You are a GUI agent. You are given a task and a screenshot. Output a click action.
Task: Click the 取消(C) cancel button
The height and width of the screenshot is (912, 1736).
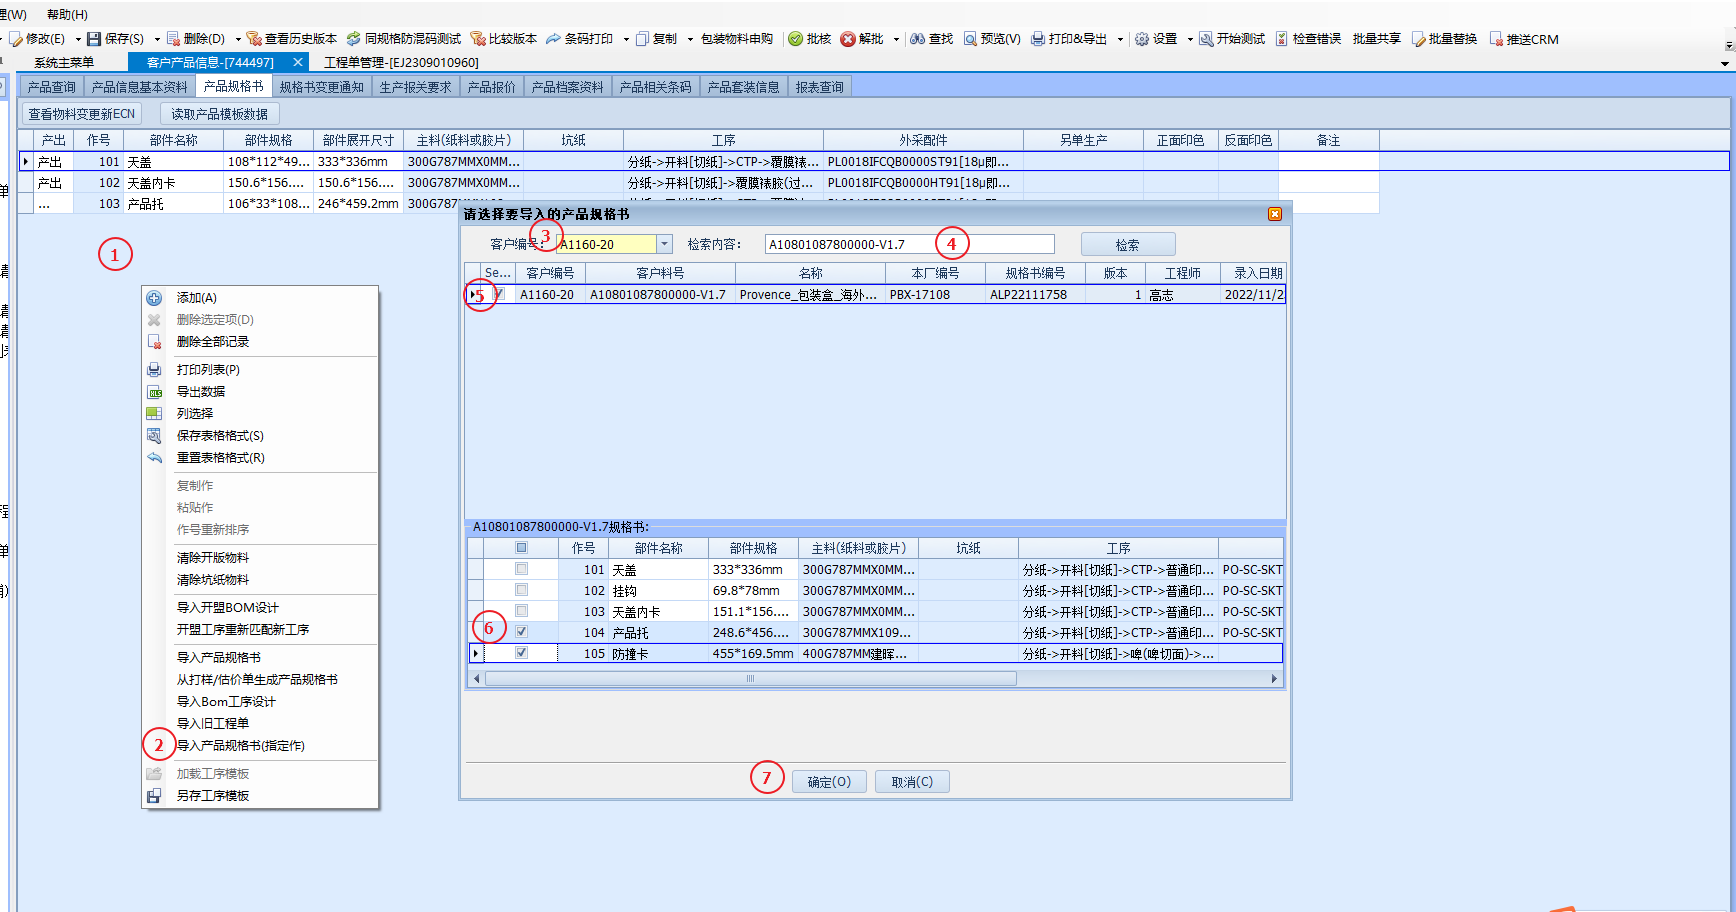point(912,782)
